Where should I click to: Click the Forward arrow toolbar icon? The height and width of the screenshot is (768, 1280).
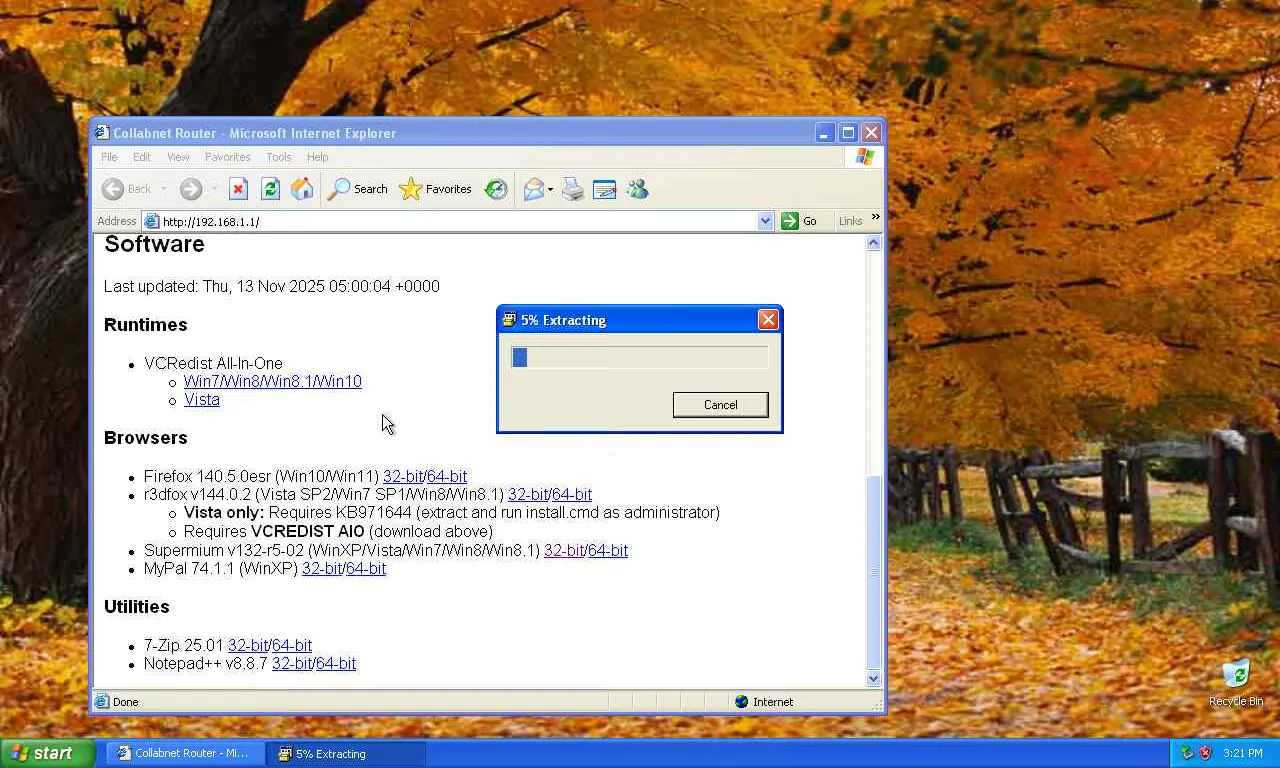pyautogui.click(x=190, y=189)
